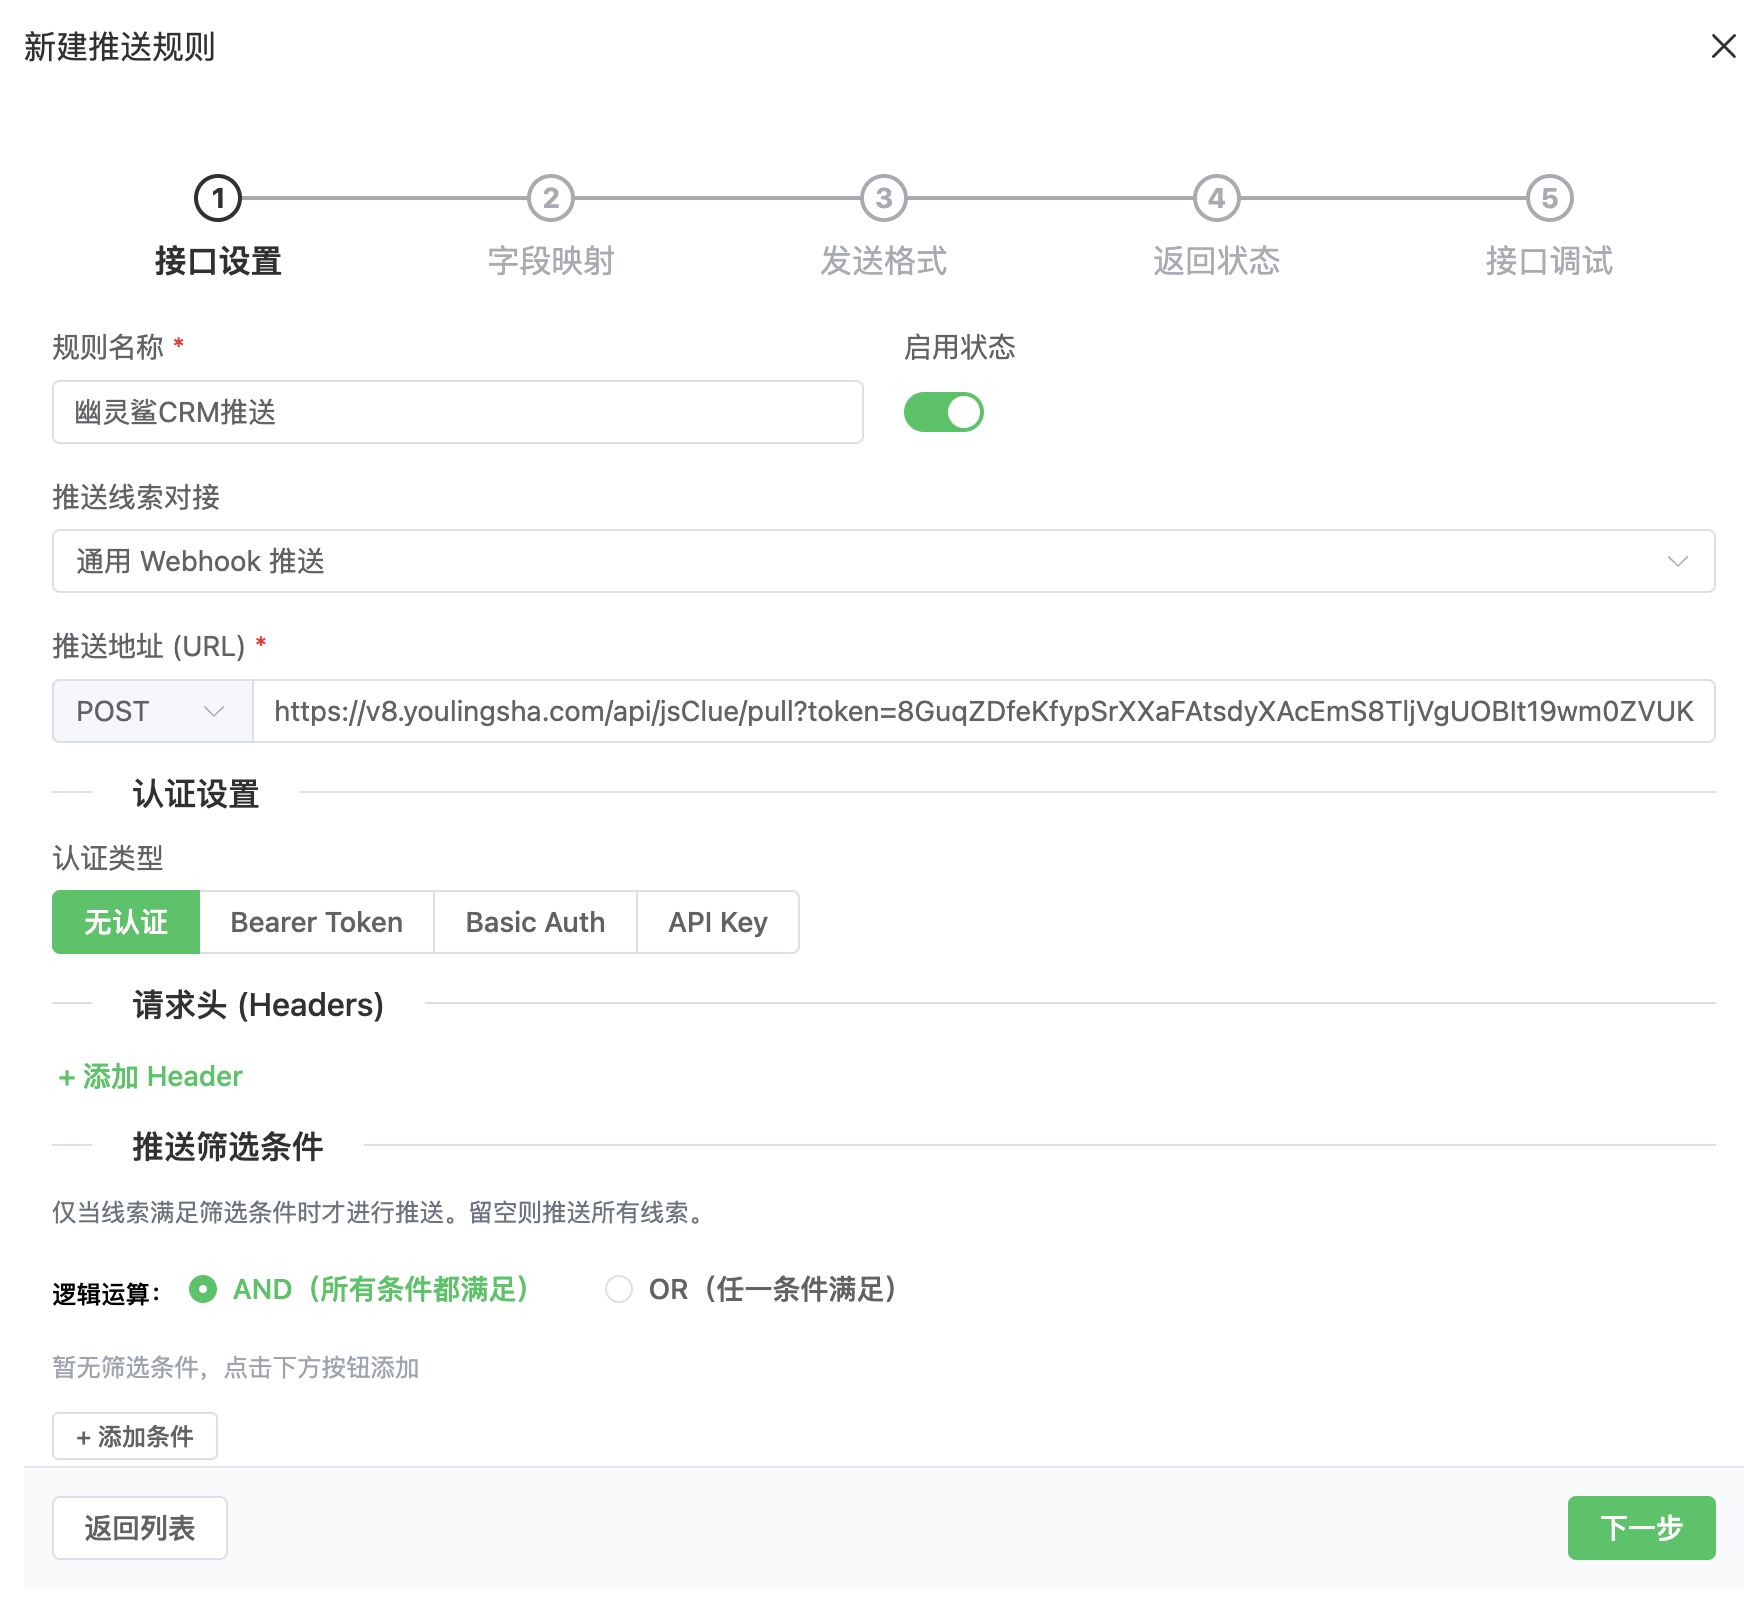Click step 4 circle icon 返回状态
This screenshot has height=1608, width=1762.
(1216, 198)
